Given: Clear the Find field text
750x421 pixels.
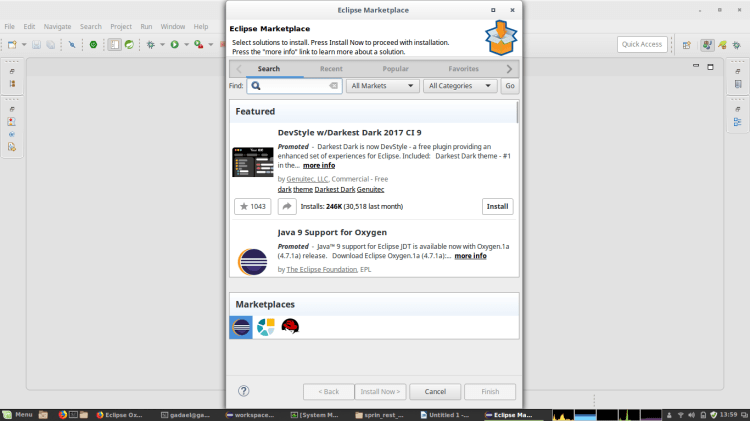Looking at the screenshot, I should tap(333, 86).
